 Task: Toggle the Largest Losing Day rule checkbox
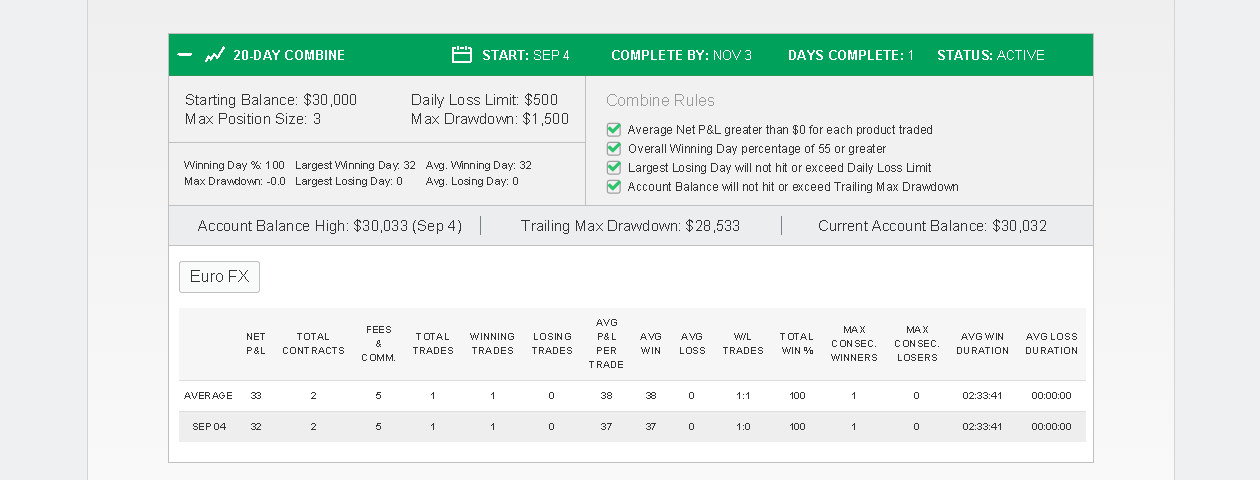pos(614,168)
